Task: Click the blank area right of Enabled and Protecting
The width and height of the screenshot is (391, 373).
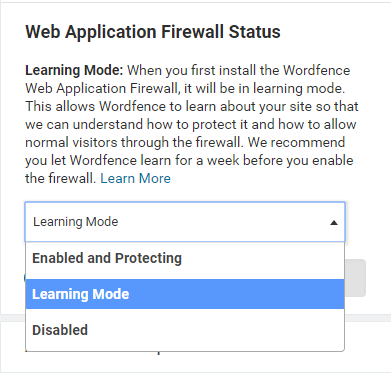Action: [263, 258]
